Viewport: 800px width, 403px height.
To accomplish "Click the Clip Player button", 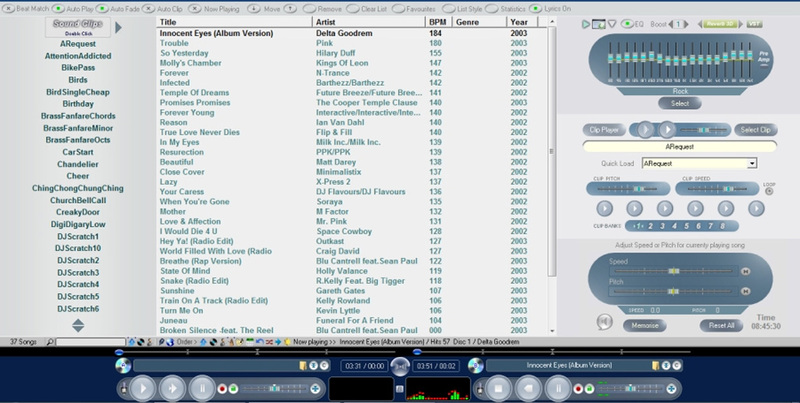I will click(x=604, y=130).
